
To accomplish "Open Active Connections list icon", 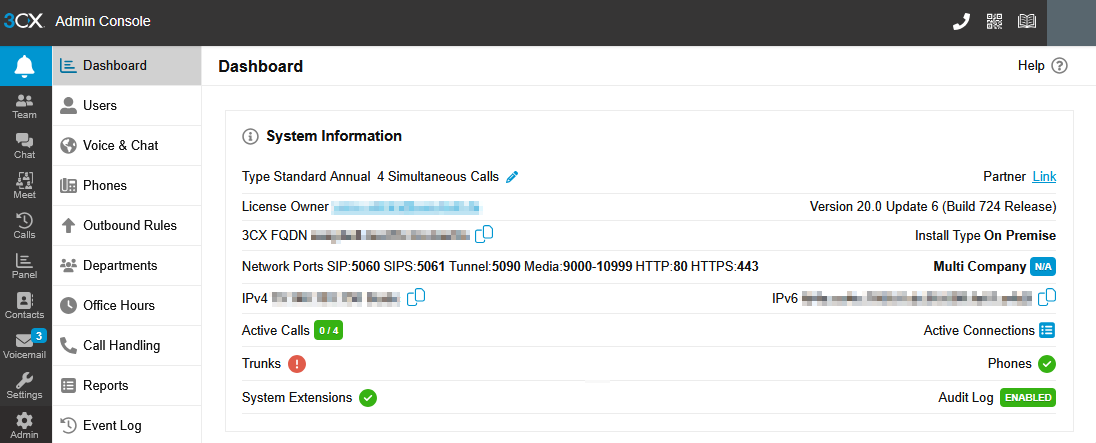I will (1046, 330).
